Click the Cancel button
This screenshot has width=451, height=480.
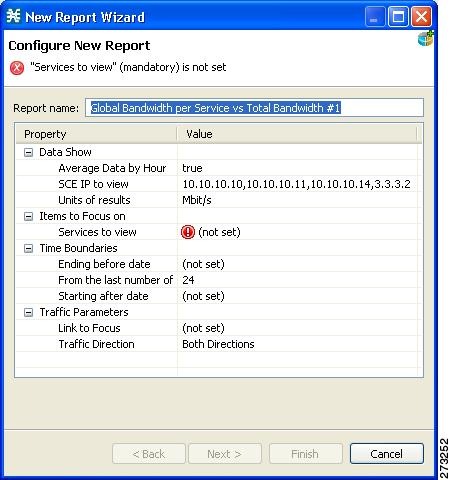(x=387, y=453)
